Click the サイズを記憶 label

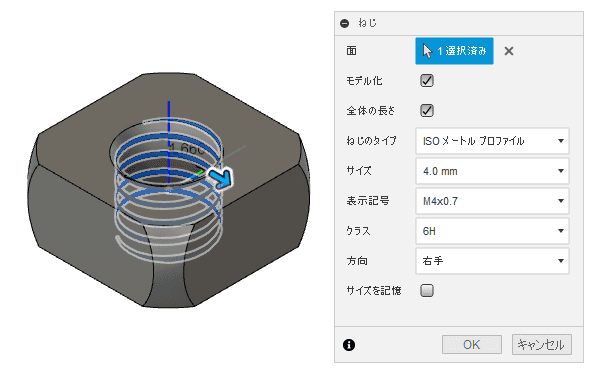(374, 291)
